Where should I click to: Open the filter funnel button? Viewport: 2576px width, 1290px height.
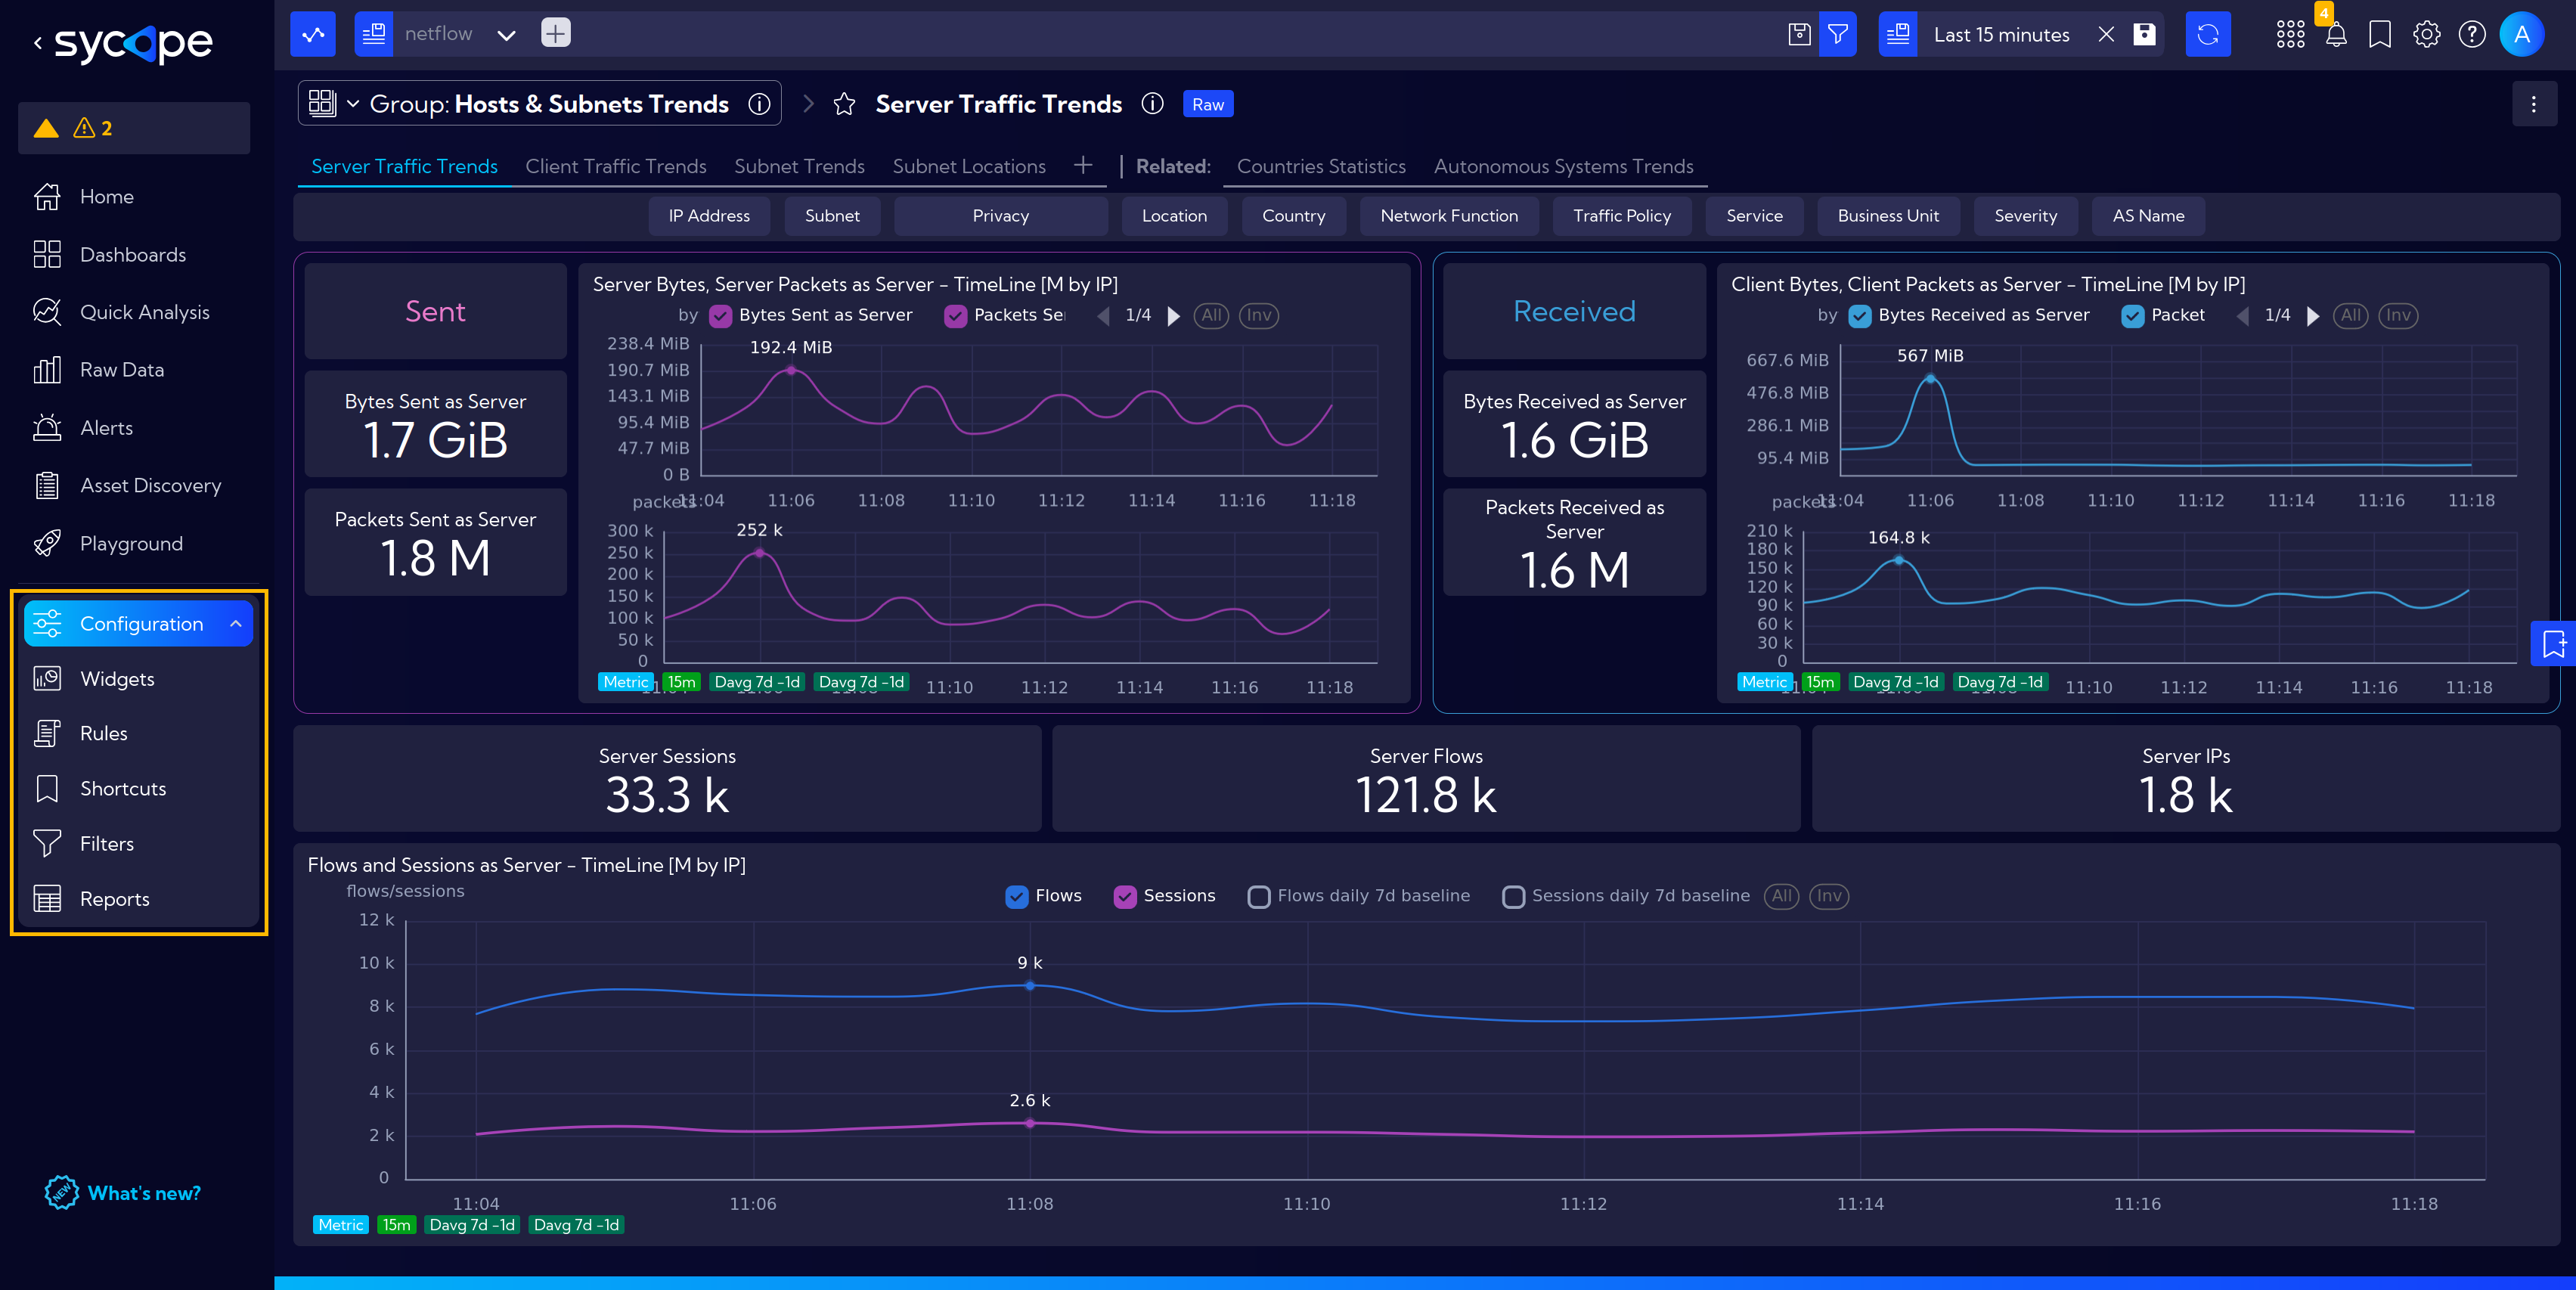pyautogui.click(x=1838, y=34)
